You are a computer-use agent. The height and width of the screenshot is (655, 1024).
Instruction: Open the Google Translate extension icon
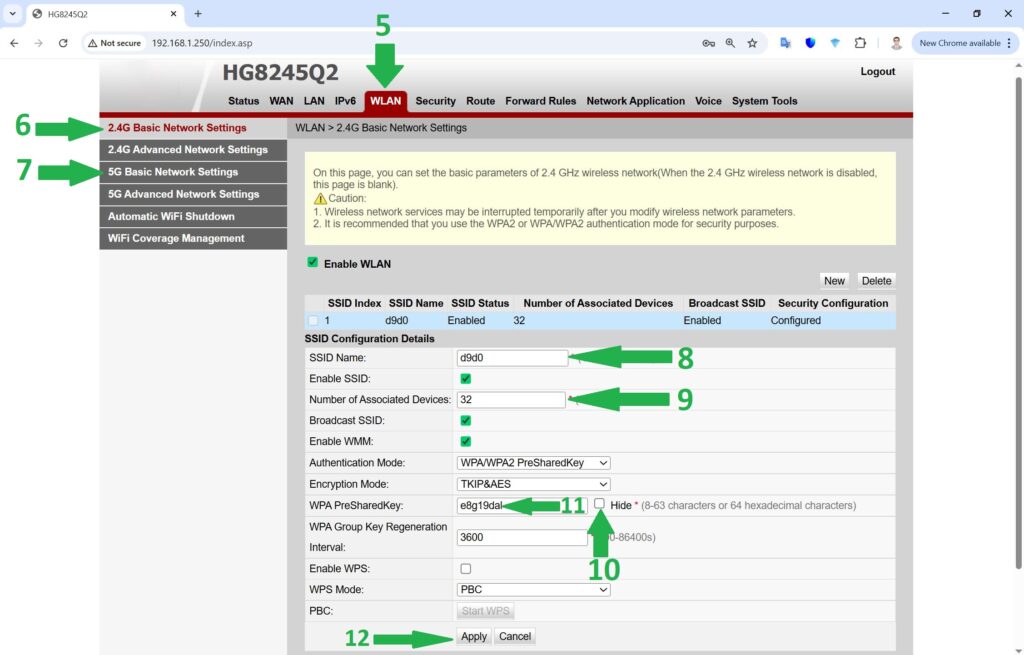point(786,43)
